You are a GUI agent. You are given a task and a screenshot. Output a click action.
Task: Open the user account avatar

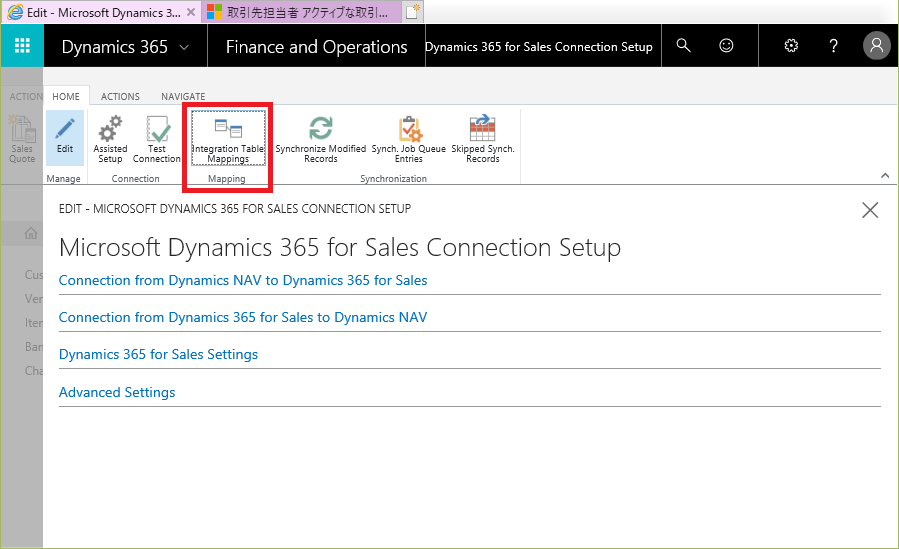[876, 45]
